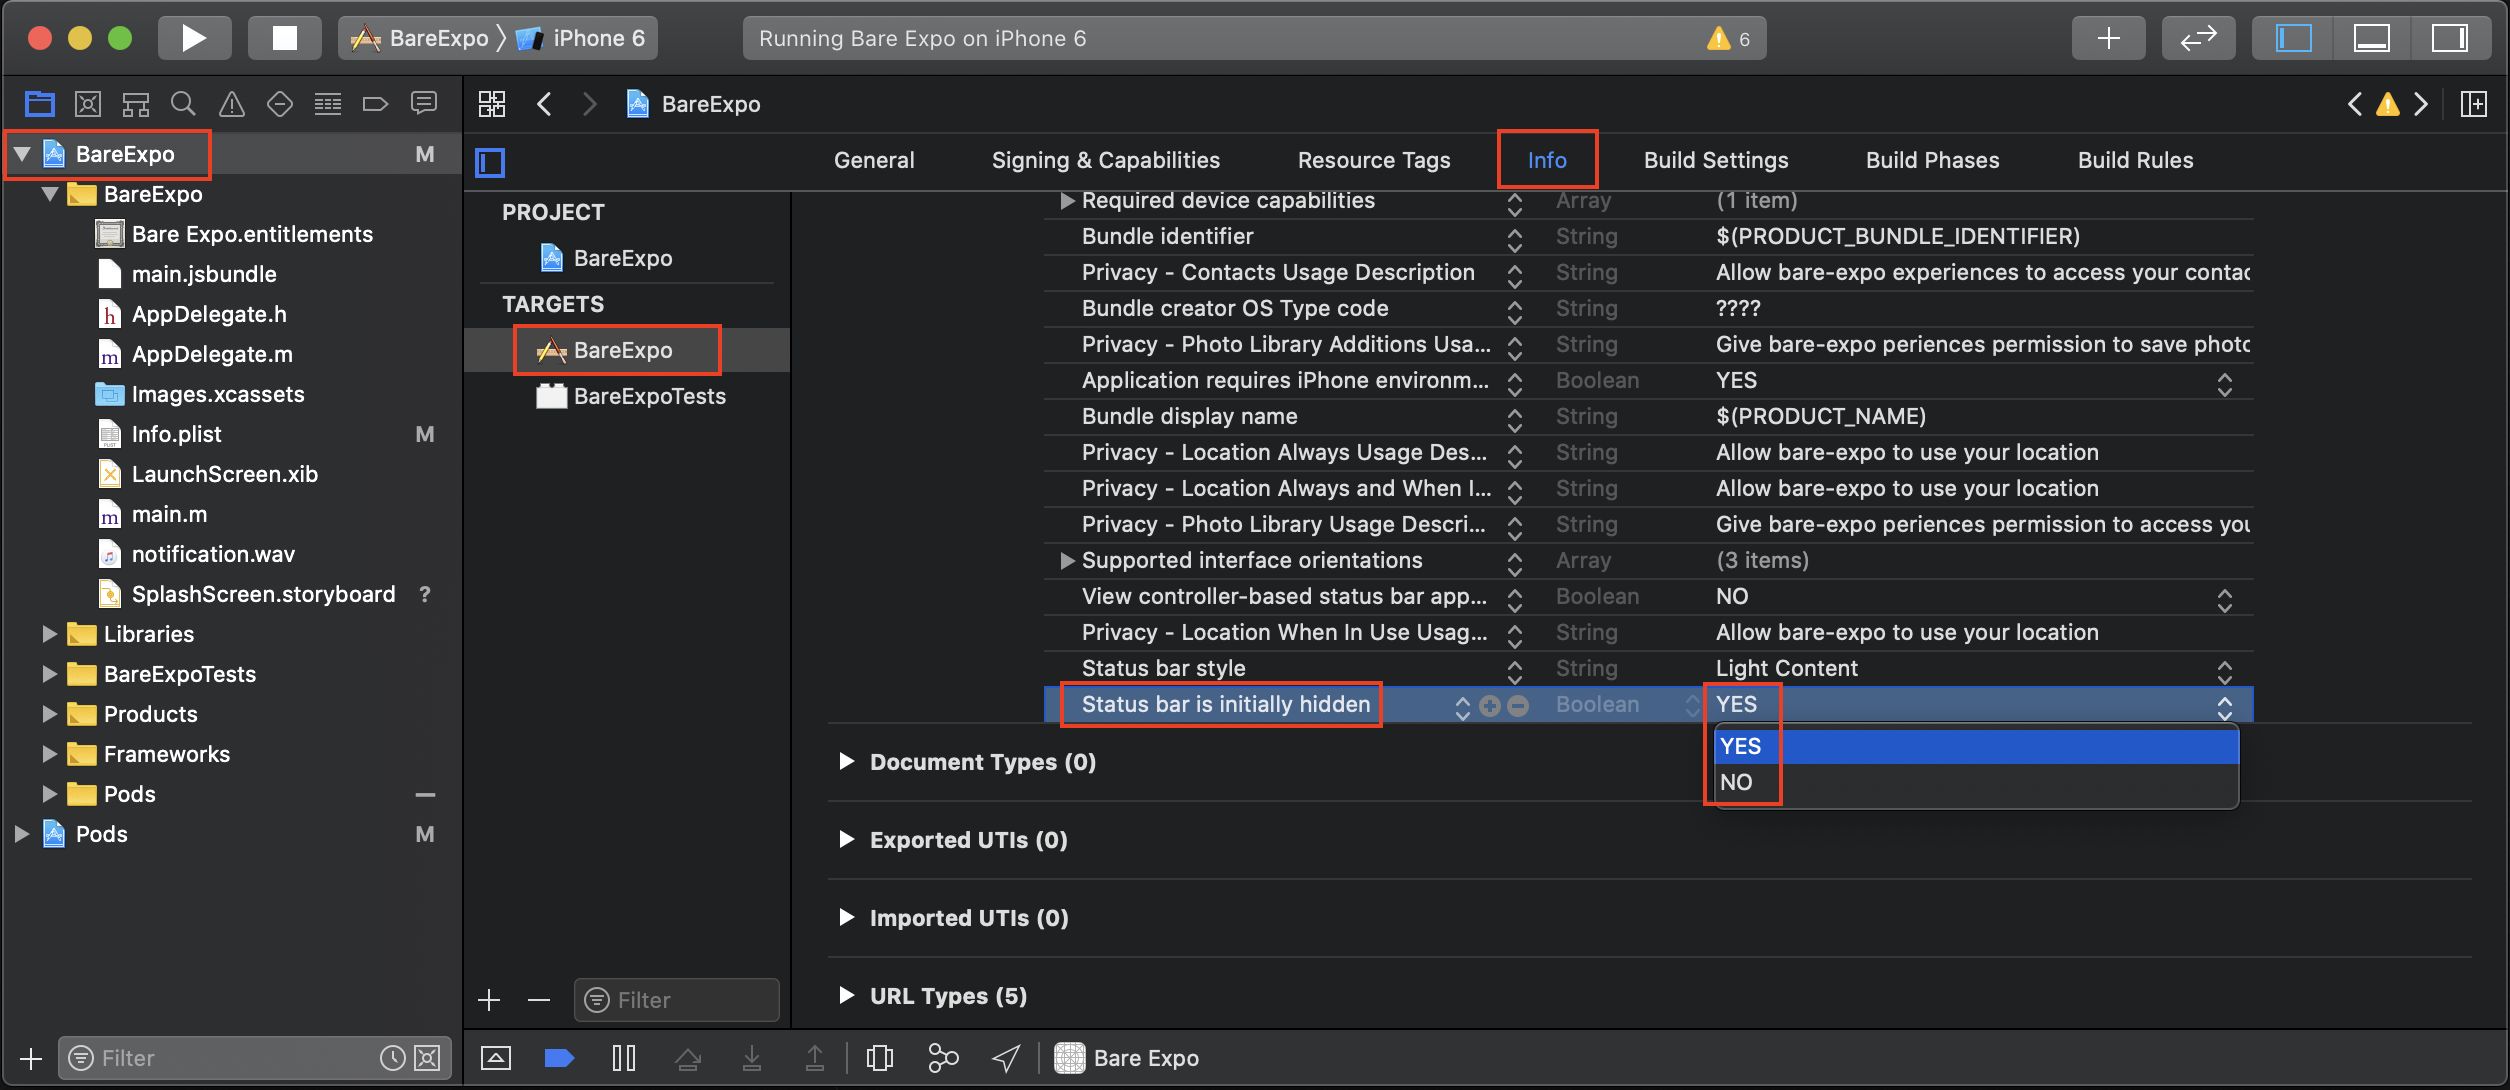The image size is (2510, 1090).
Task: Toggle the right Inspectors panel button
Action: click(2449, 38)
